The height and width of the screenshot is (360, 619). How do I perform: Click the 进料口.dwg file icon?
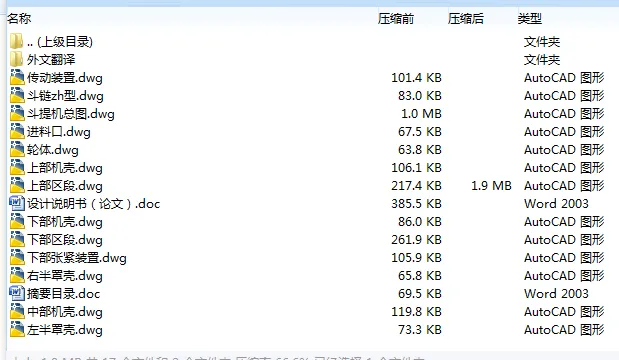pos(17,131)
